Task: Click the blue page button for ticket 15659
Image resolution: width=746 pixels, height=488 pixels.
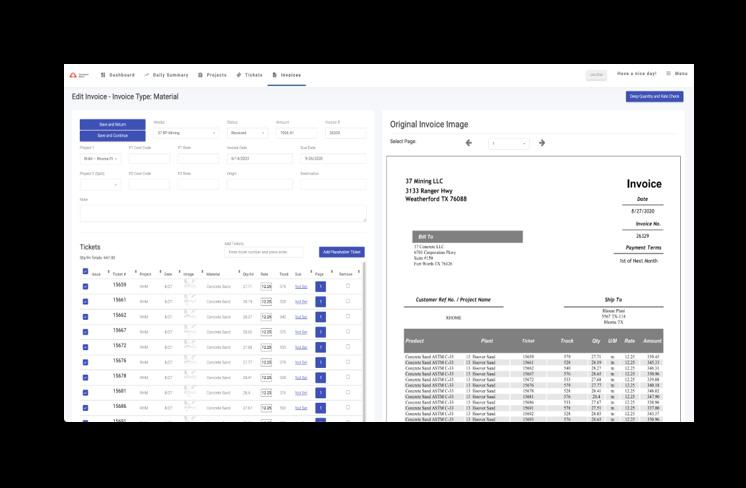Action: (x=321, y=286)
